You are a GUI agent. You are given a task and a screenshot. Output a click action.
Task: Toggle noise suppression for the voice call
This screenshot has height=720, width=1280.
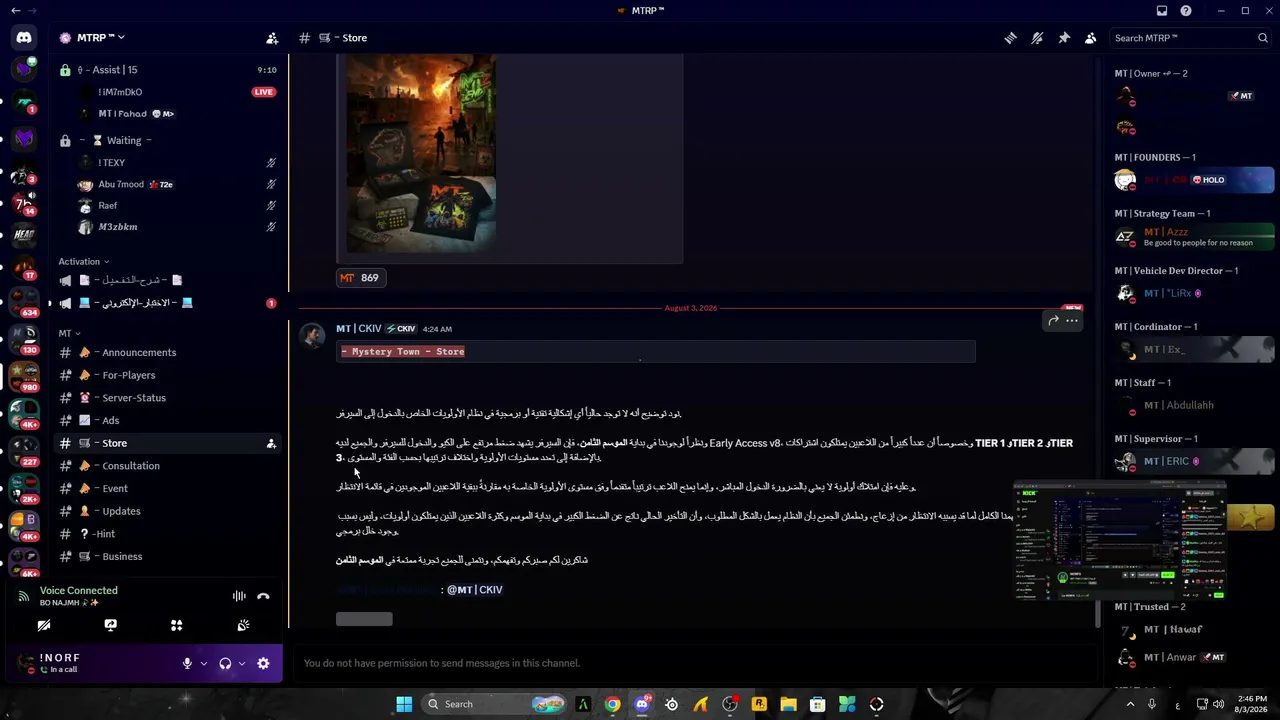(239, 596)
